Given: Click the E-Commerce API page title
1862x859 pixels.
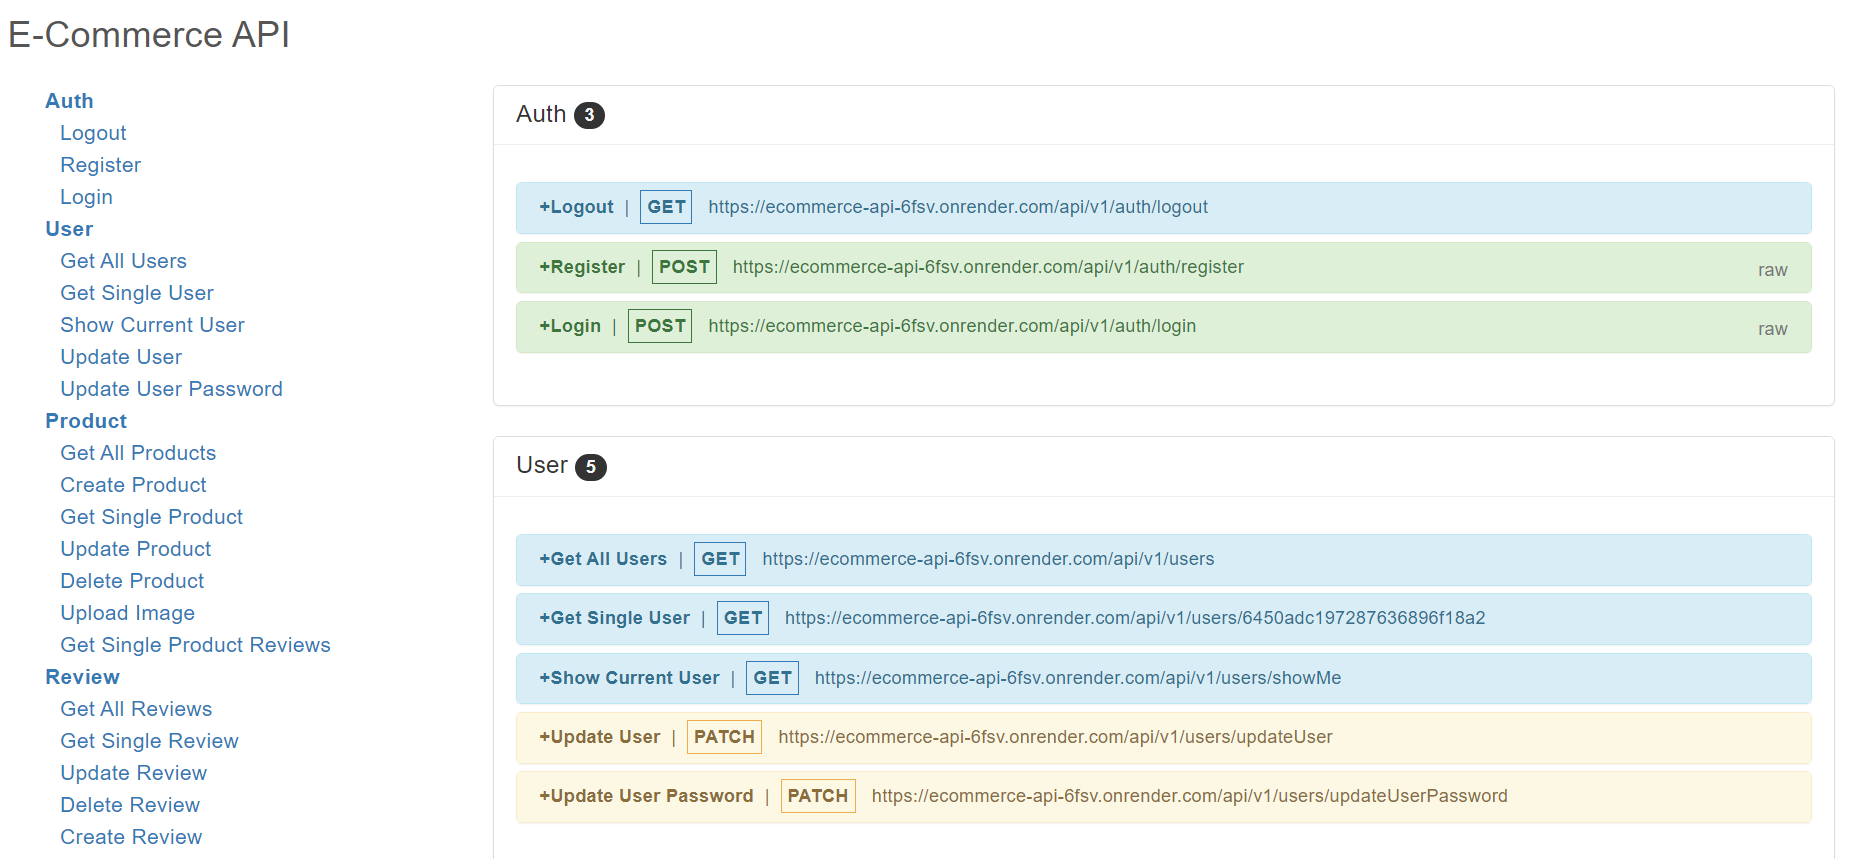Looking at the screenshot, I should click(149, 35).
